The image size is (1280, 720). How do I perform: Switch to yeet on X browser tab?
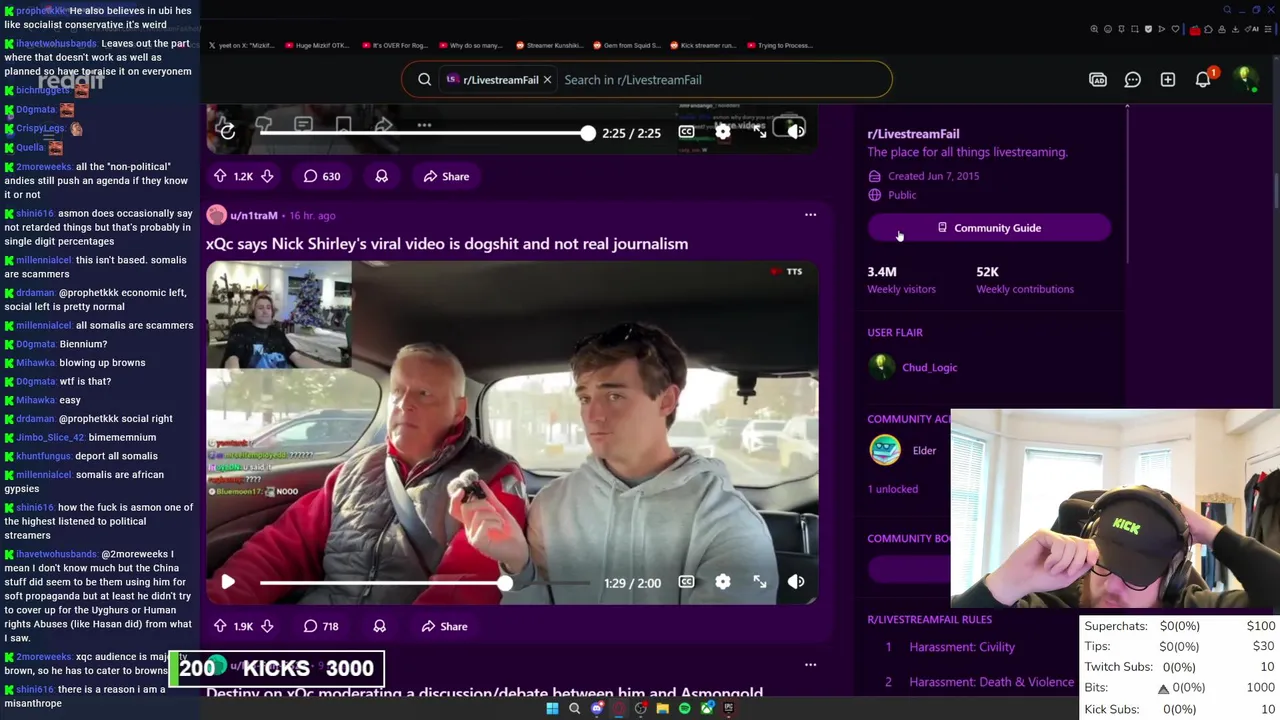pos(243,45)
